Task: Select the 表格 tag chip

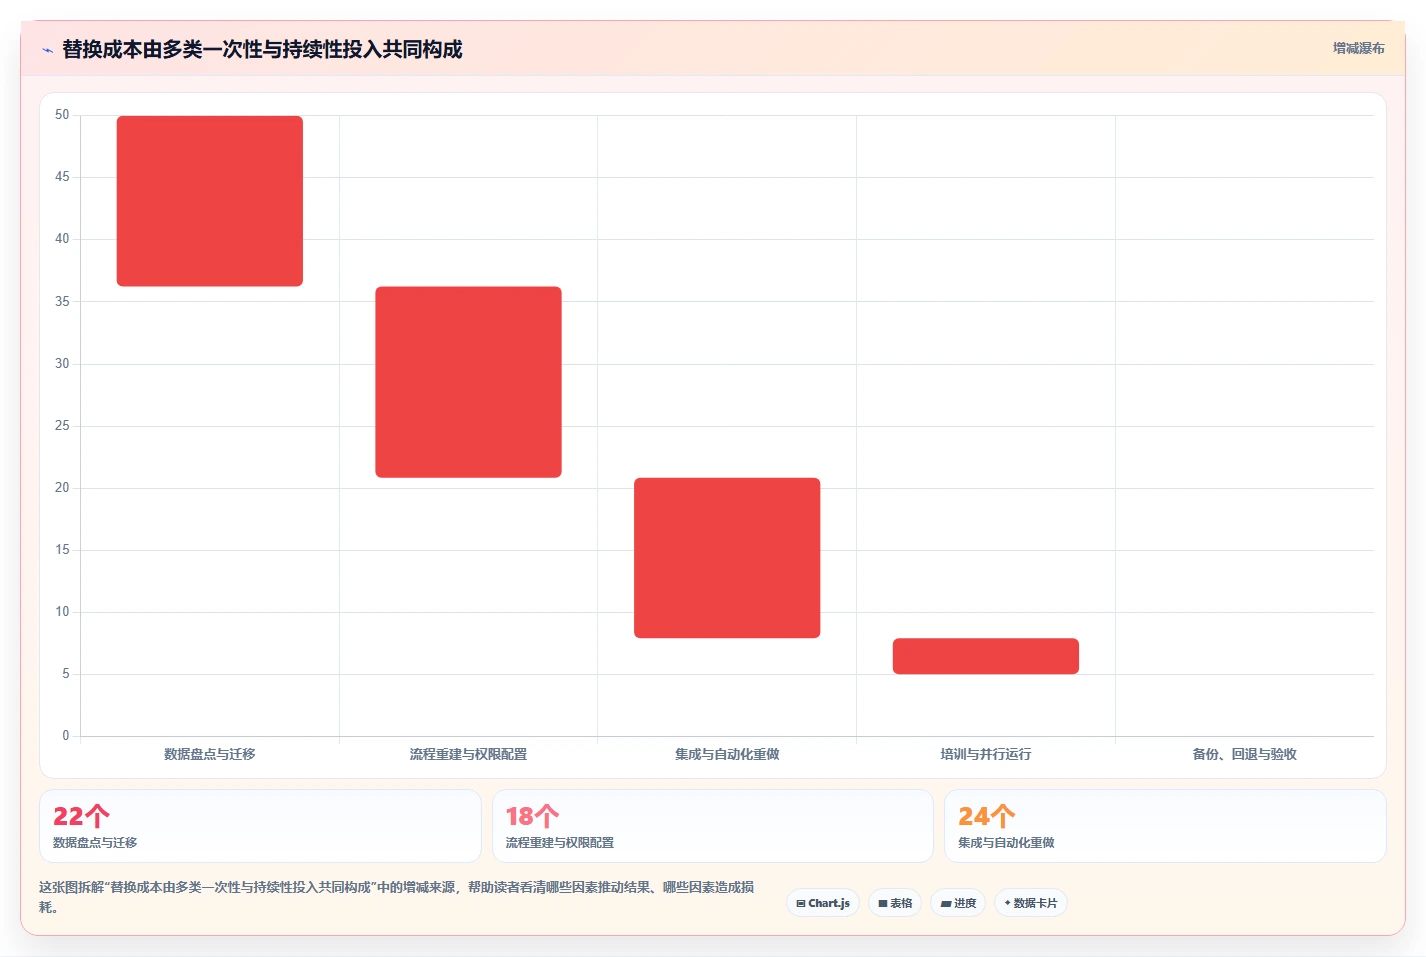Action: click(x=895, y=903)
